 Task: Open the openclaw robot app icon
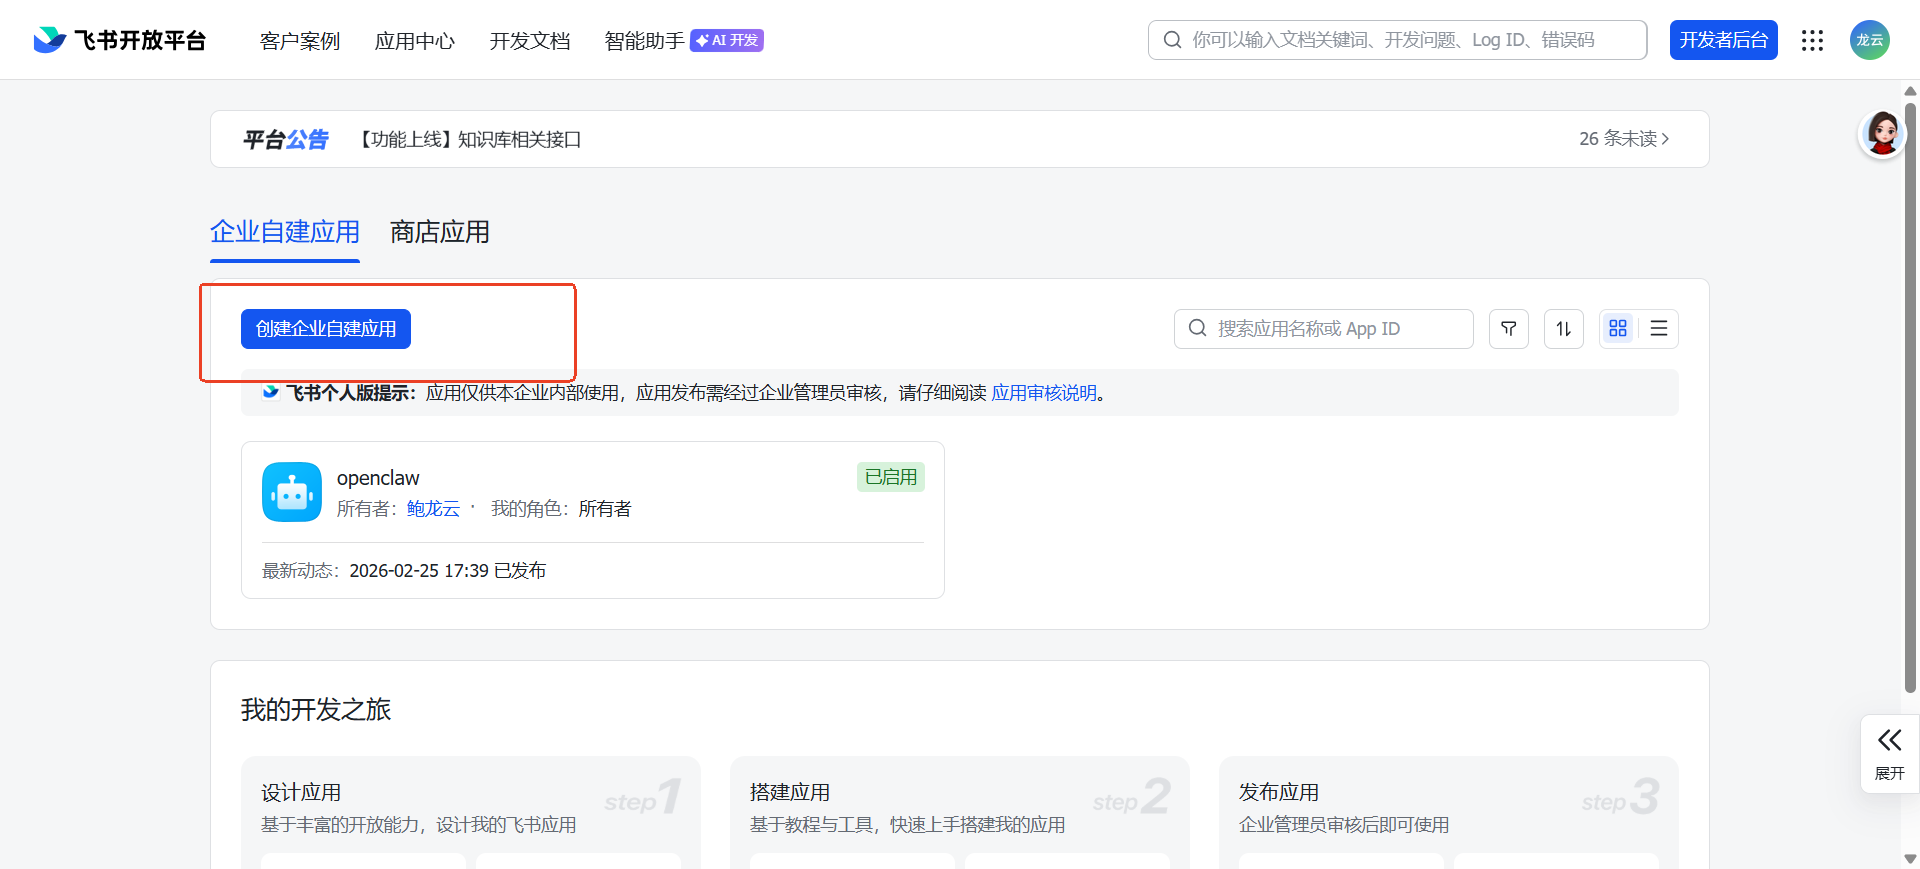292,492
